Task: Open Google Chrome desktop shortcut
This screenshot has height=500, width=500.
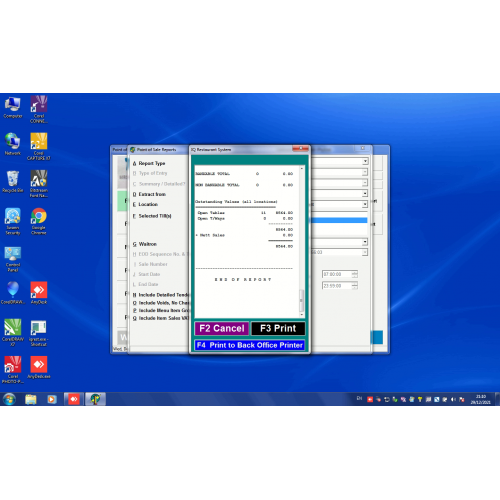Action: click(x=39, y=221)
